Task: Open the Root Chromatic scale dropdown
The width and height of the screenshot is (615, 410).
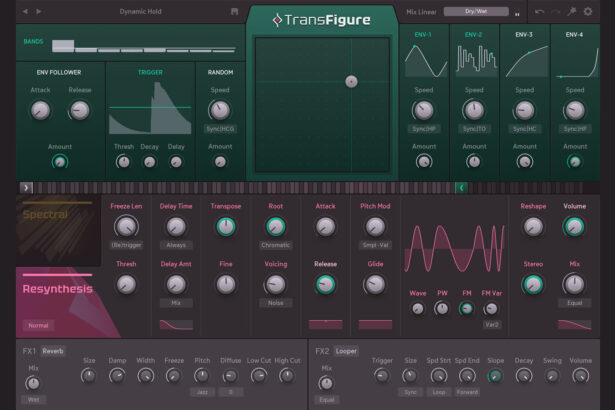Action: (276, 245)
